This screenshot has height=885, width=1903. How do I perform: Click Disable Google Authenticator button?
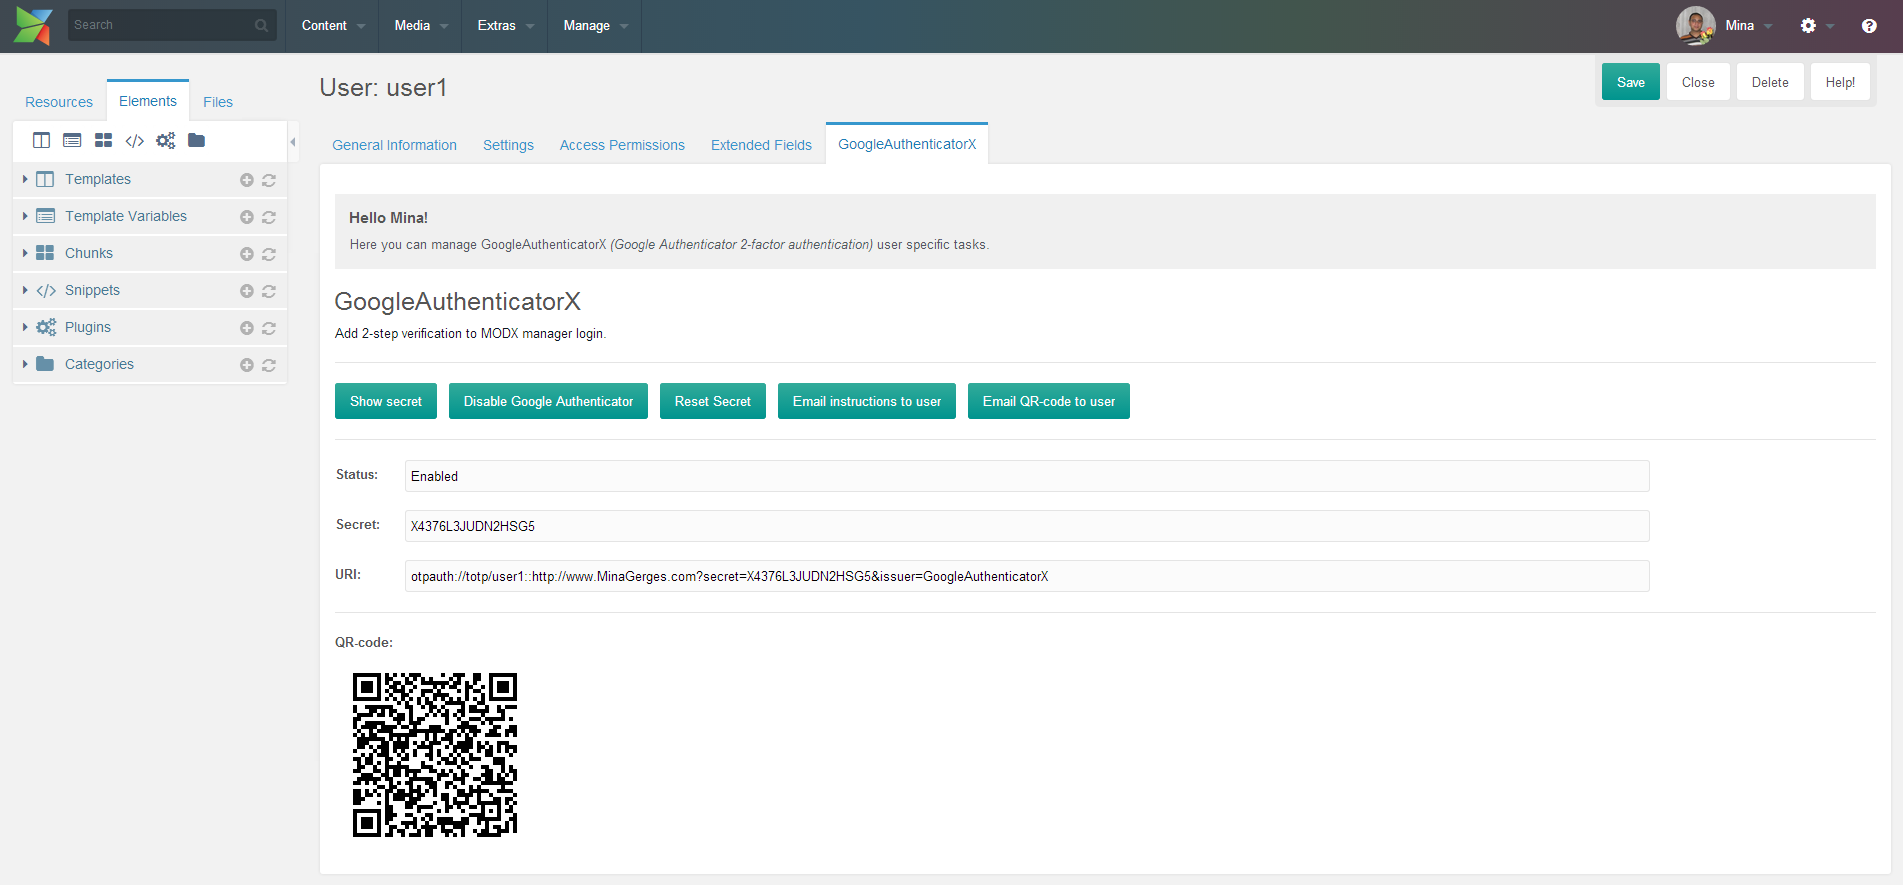pyautogui.click(x=548, y=401)
